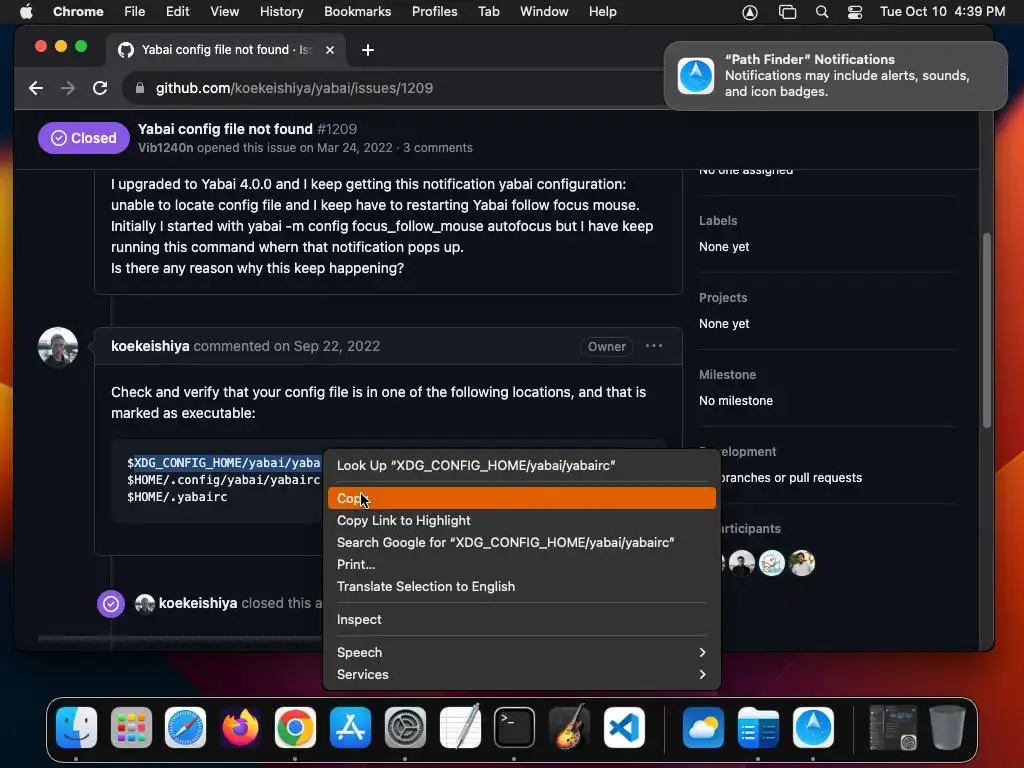Open App Store from the Dock
This screenshot has width=1024, height=768.
pos(350,727)
